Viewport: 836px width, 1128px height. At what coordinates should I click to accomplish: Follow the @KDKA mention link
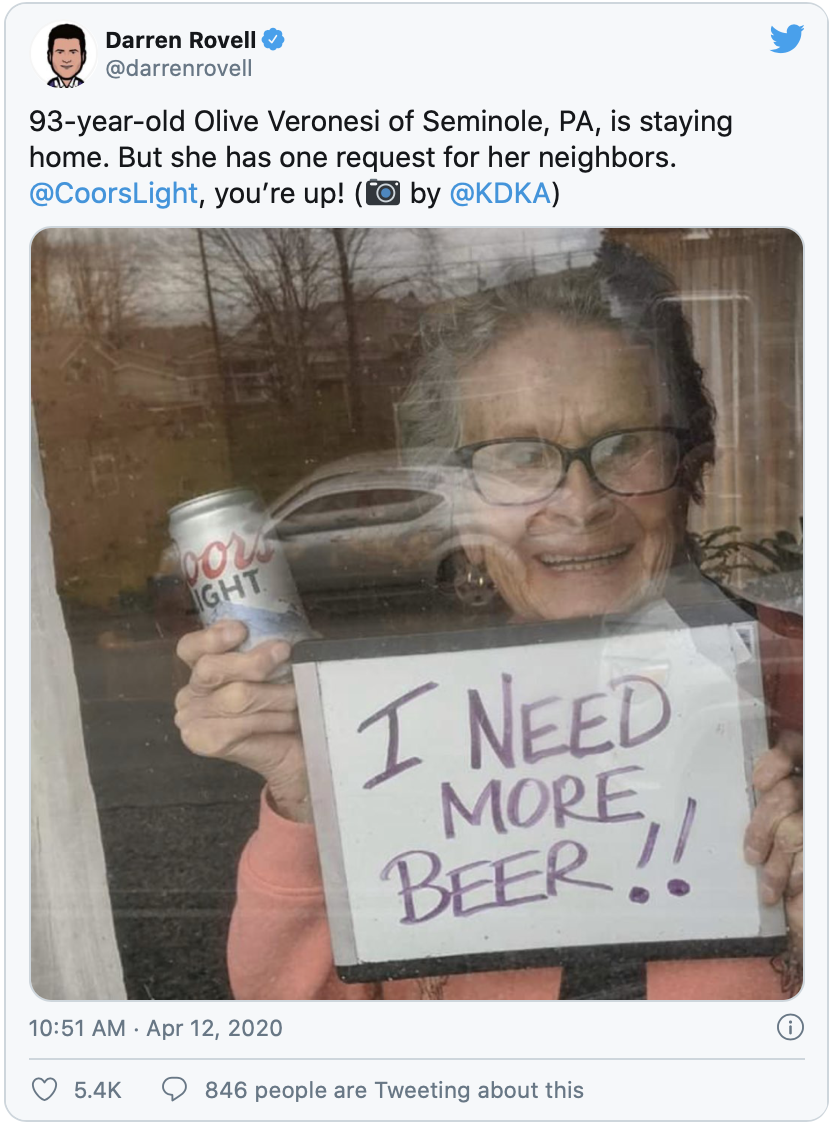click(x=500, y=194)
